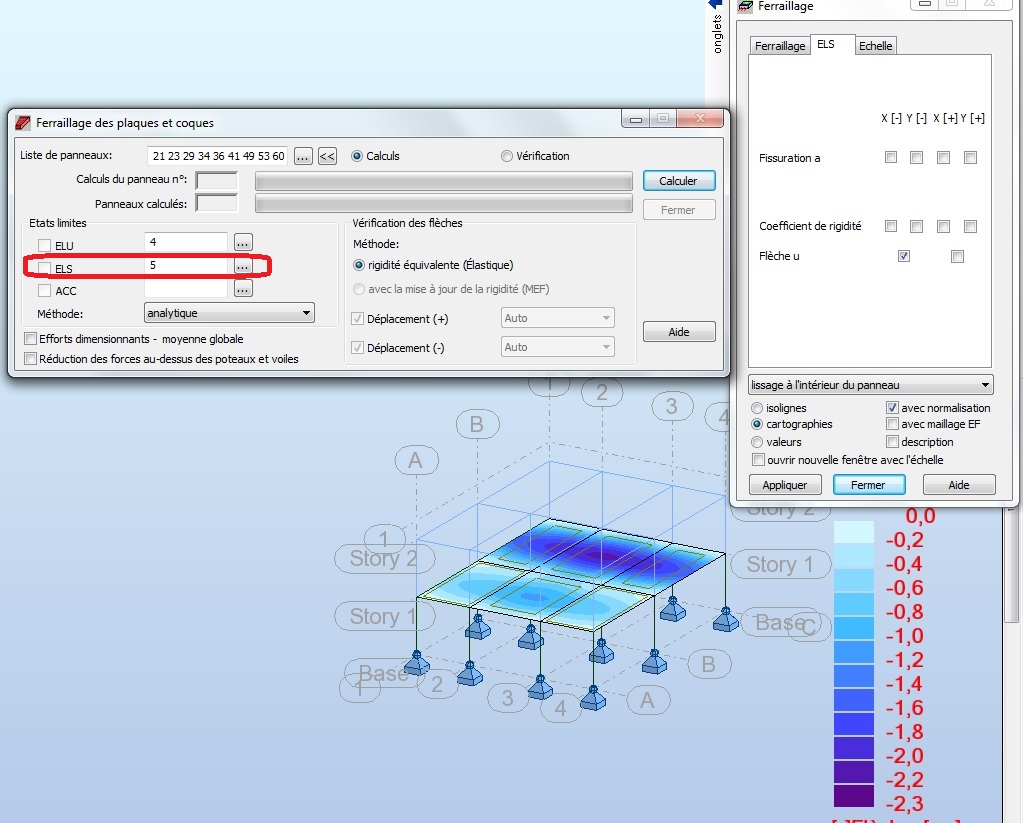This screenshot has width=1023, height=823.
Task: Uncheck the Flèche u checkbox
Action: pos(903,256)
